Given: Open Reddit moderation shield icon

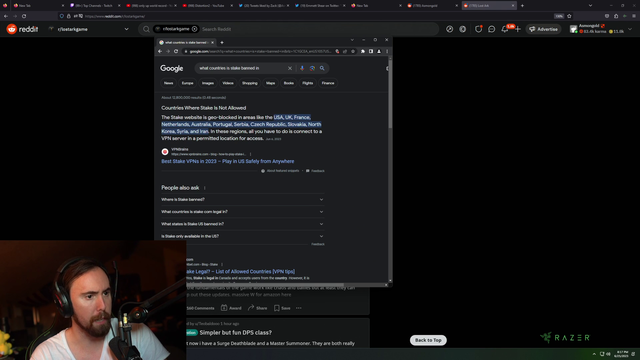Looking at the screenshot, I should coord(478,29).
